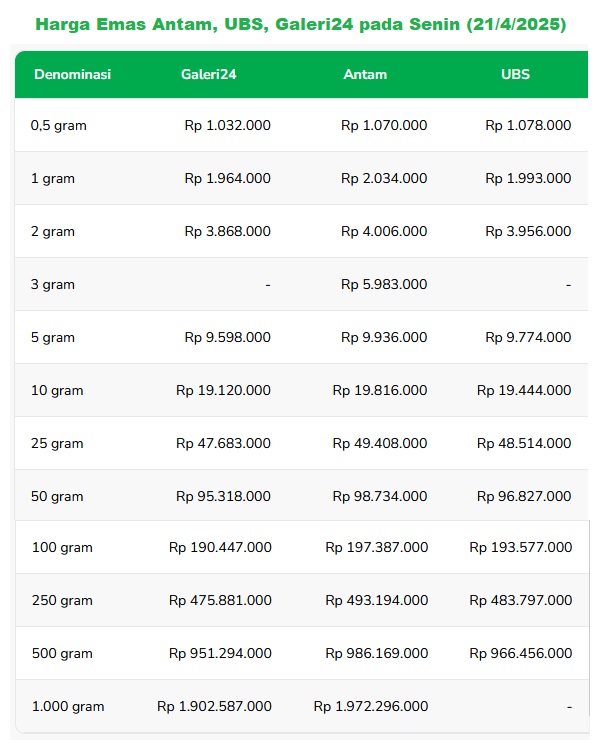The image size is (600, 744).
Task: Click Antam 1 gram price Rp 2.034.000
Action: click(384, 178)
